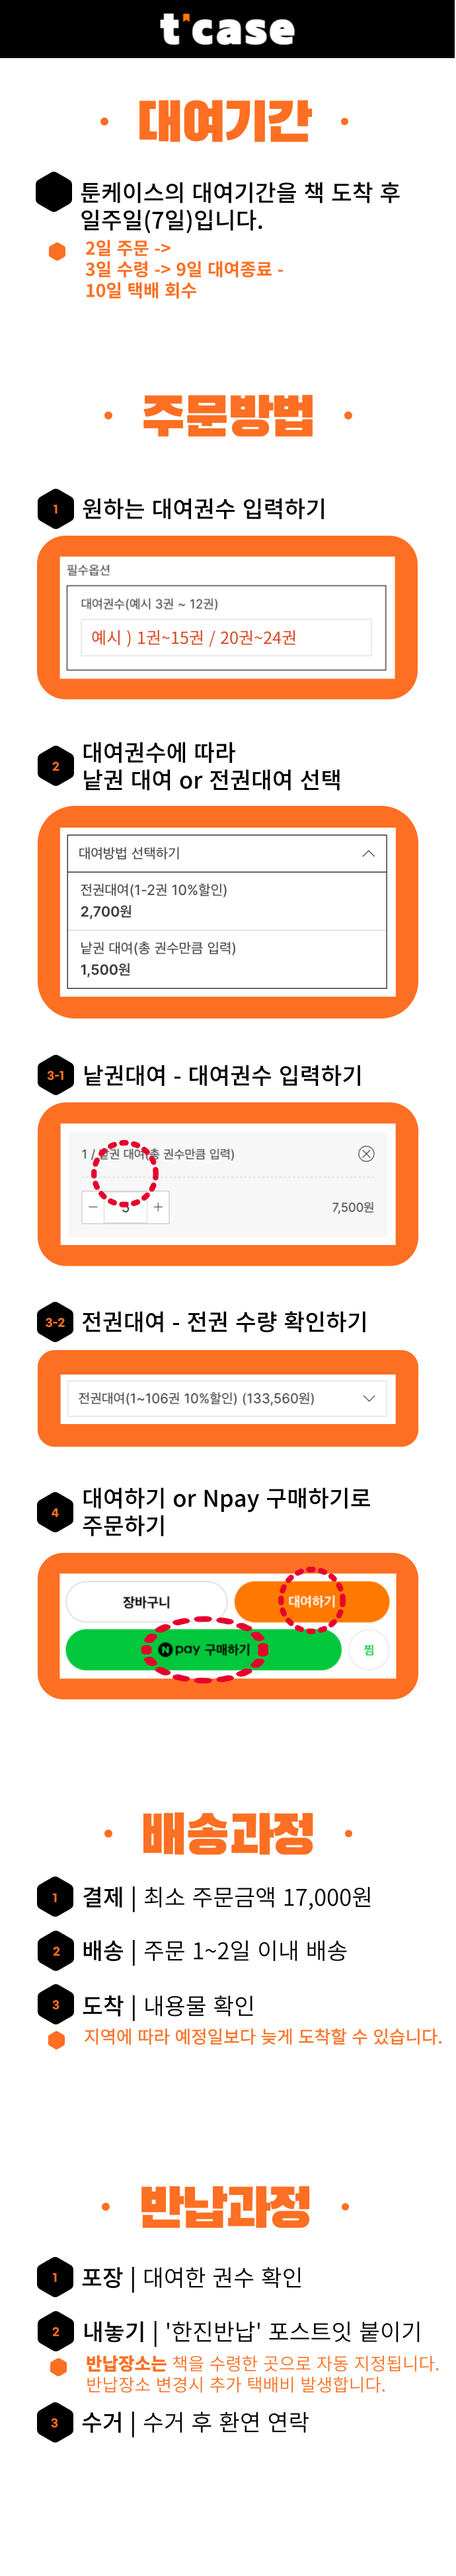Click the 3-2 hexagon beside 전권대여

click(56, 1323)
